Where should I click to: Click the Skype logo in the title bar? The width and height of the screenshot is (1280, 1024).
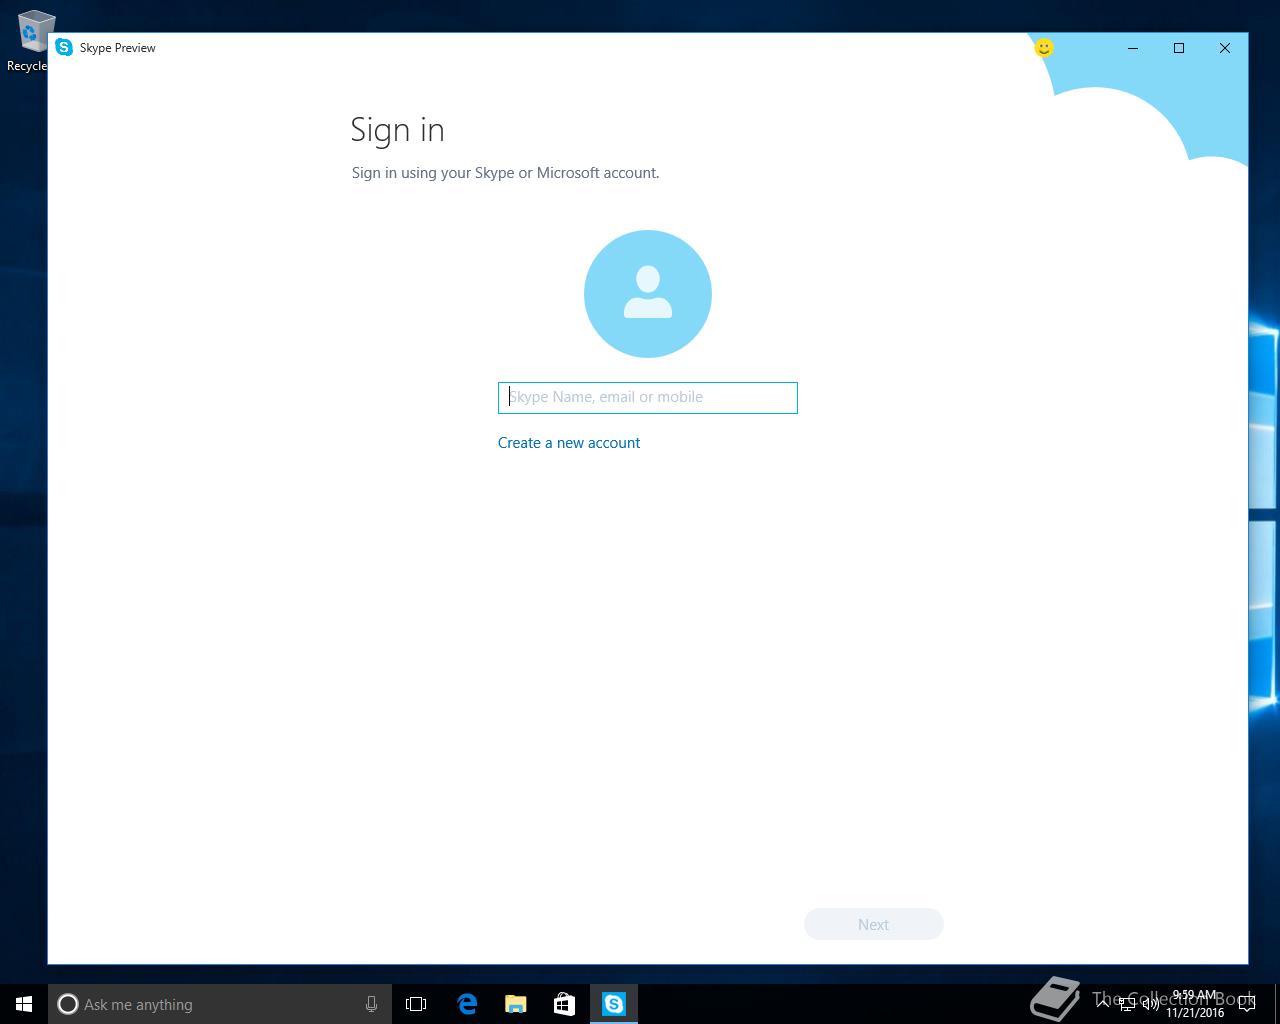click(x=64, y=47)
